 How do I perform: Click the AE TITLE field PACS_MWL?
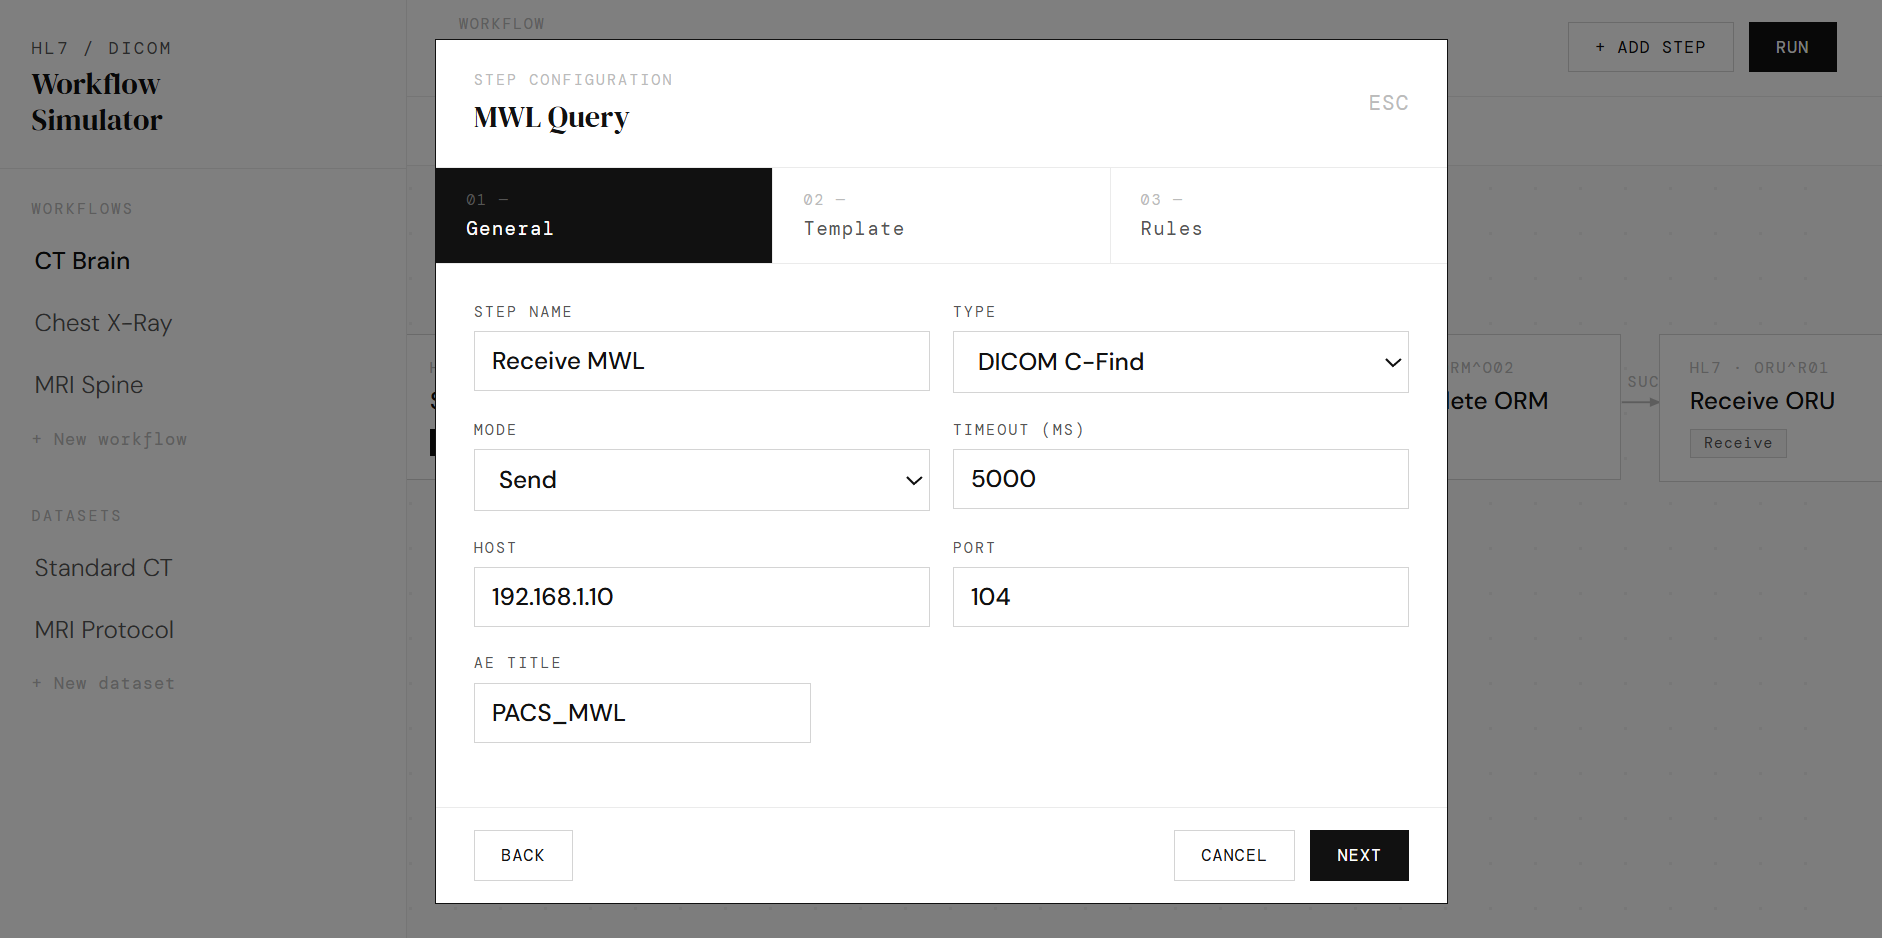(x=641, y=712)
